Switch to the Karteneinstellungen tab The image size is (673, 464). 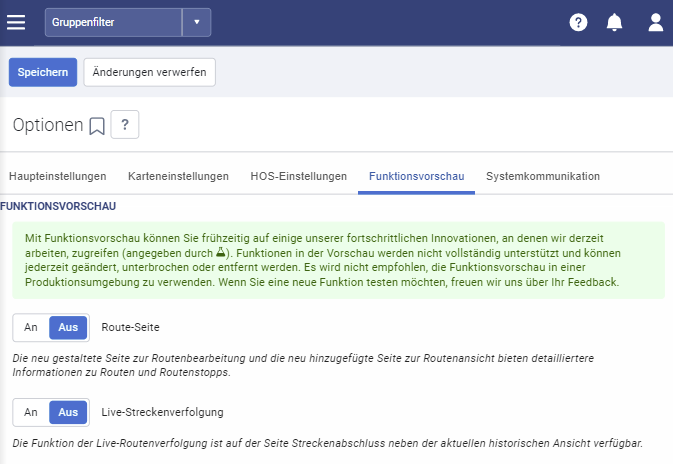[178, 176]
